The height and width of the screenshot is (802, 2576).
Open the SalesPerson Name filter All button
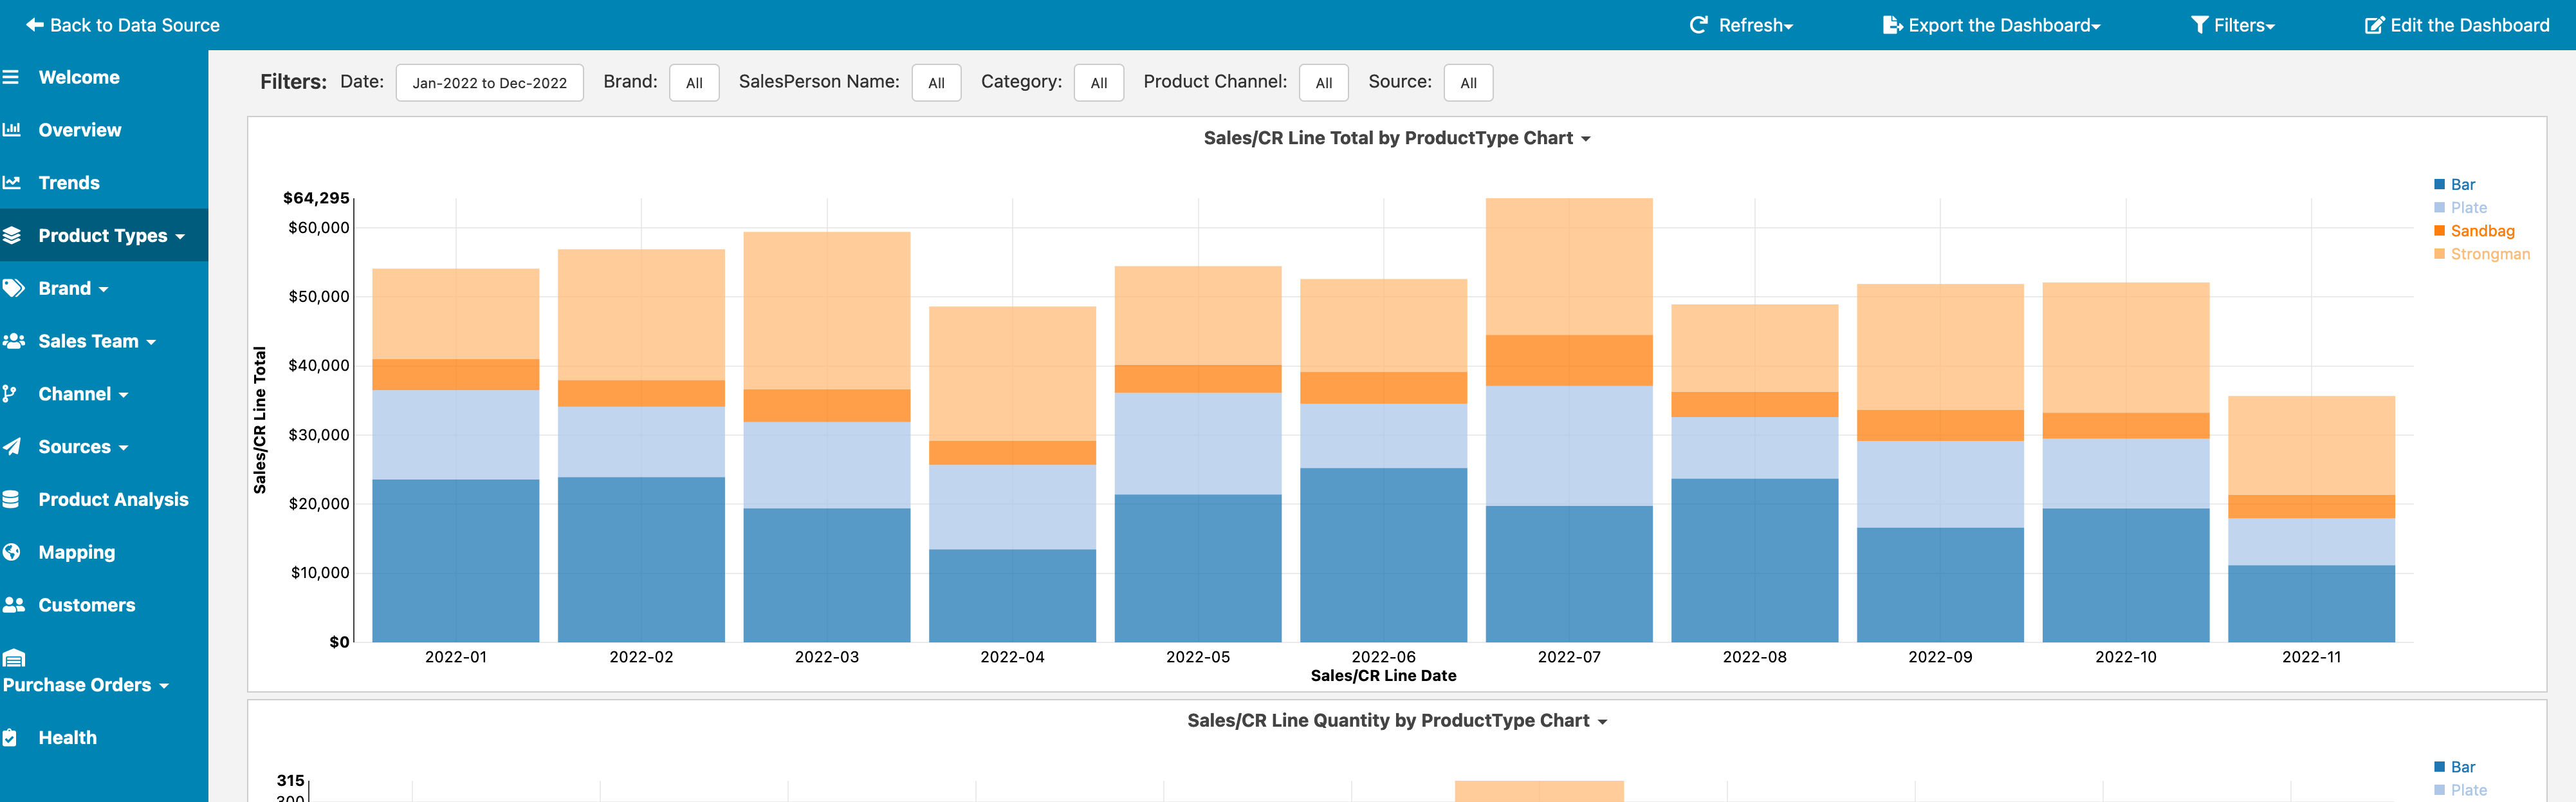(x=936, y=83)
